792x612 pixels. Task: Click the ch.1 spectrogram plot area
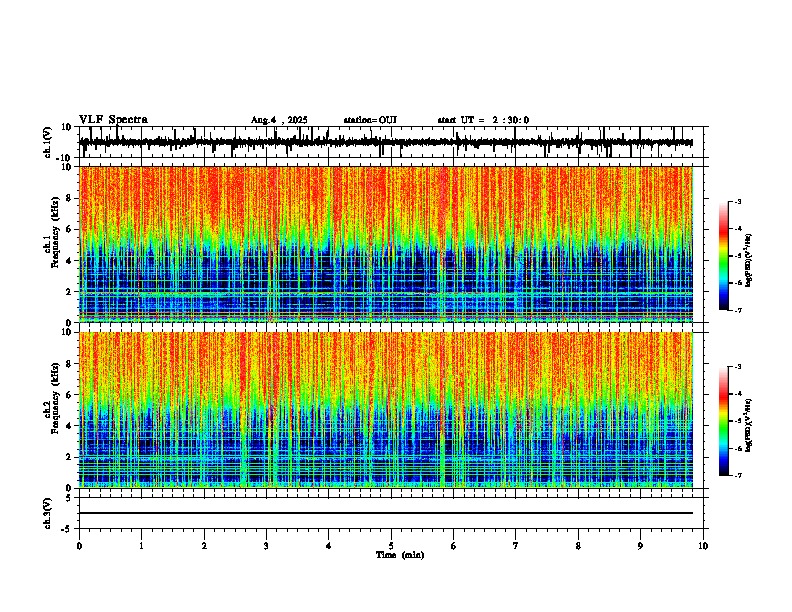tap(386, 244)
